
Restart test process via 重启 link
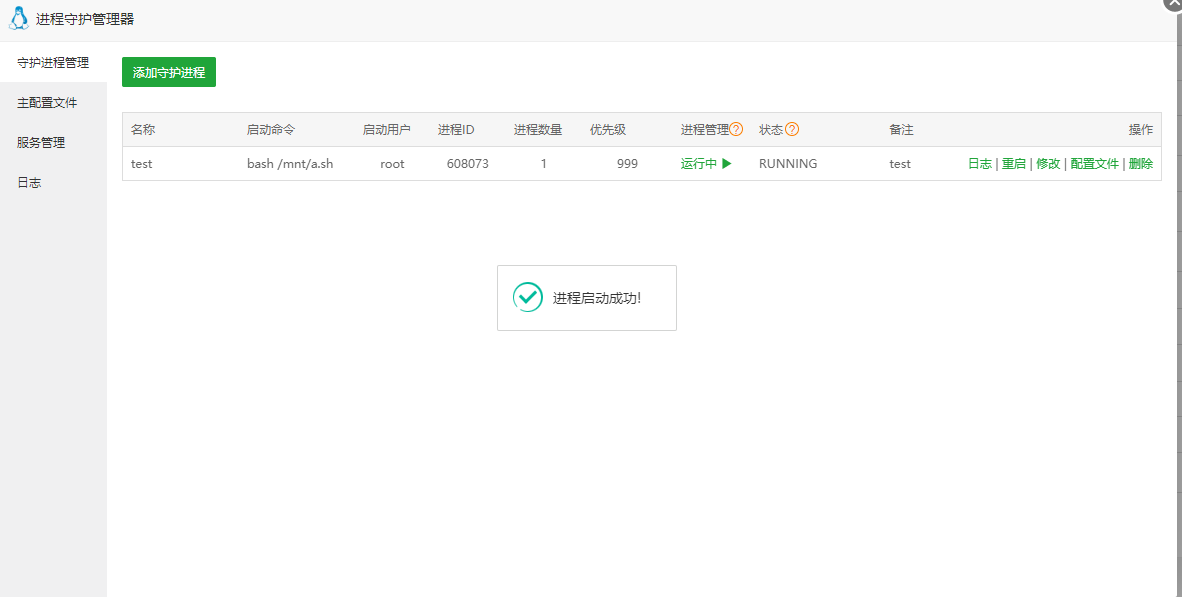[x=1013, y=163]
